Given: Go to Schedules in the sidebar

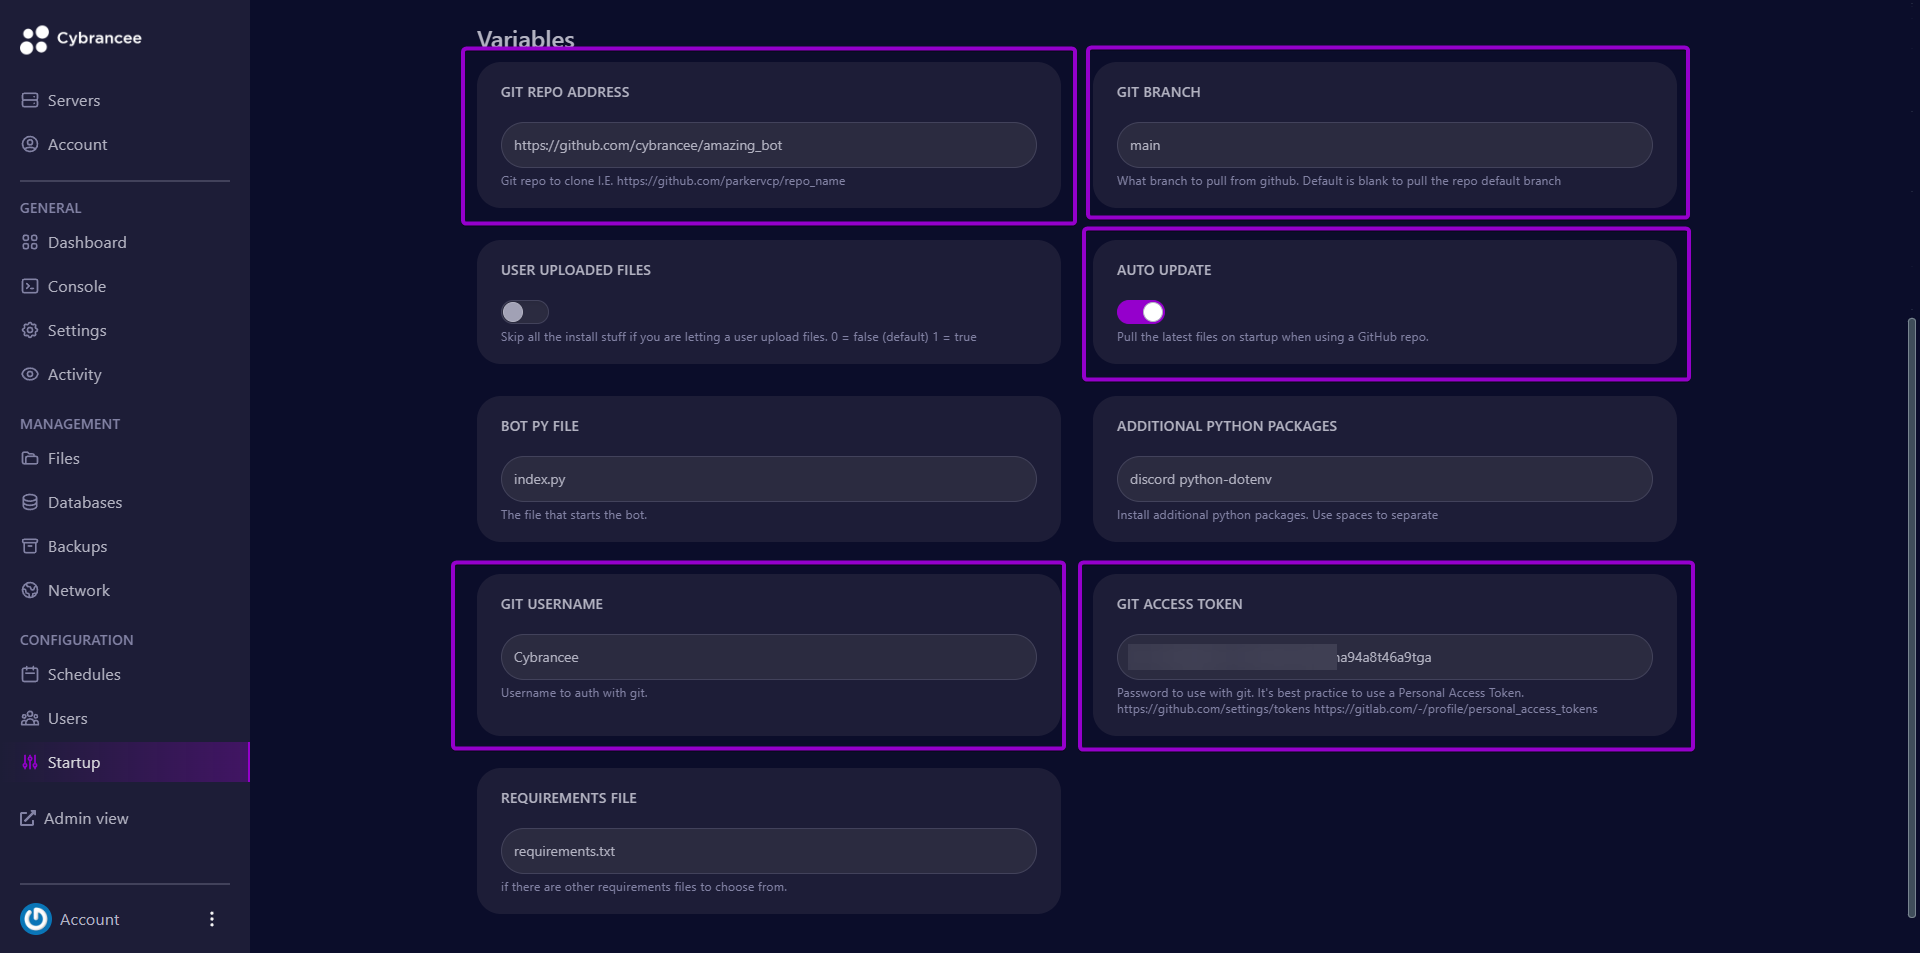Looking at the screenshot, I should point(83,675).
